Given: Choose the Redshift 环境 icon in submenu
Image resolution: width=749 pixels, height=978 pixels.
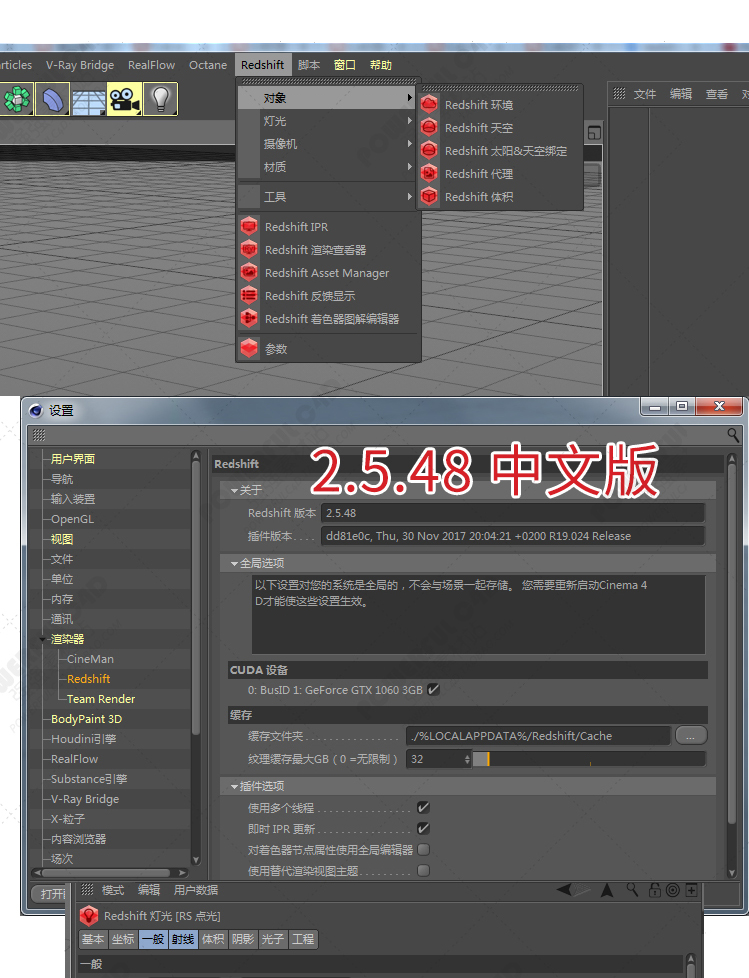Looking at the screenshot, I should pyautogui.click(x=429, y=105).
